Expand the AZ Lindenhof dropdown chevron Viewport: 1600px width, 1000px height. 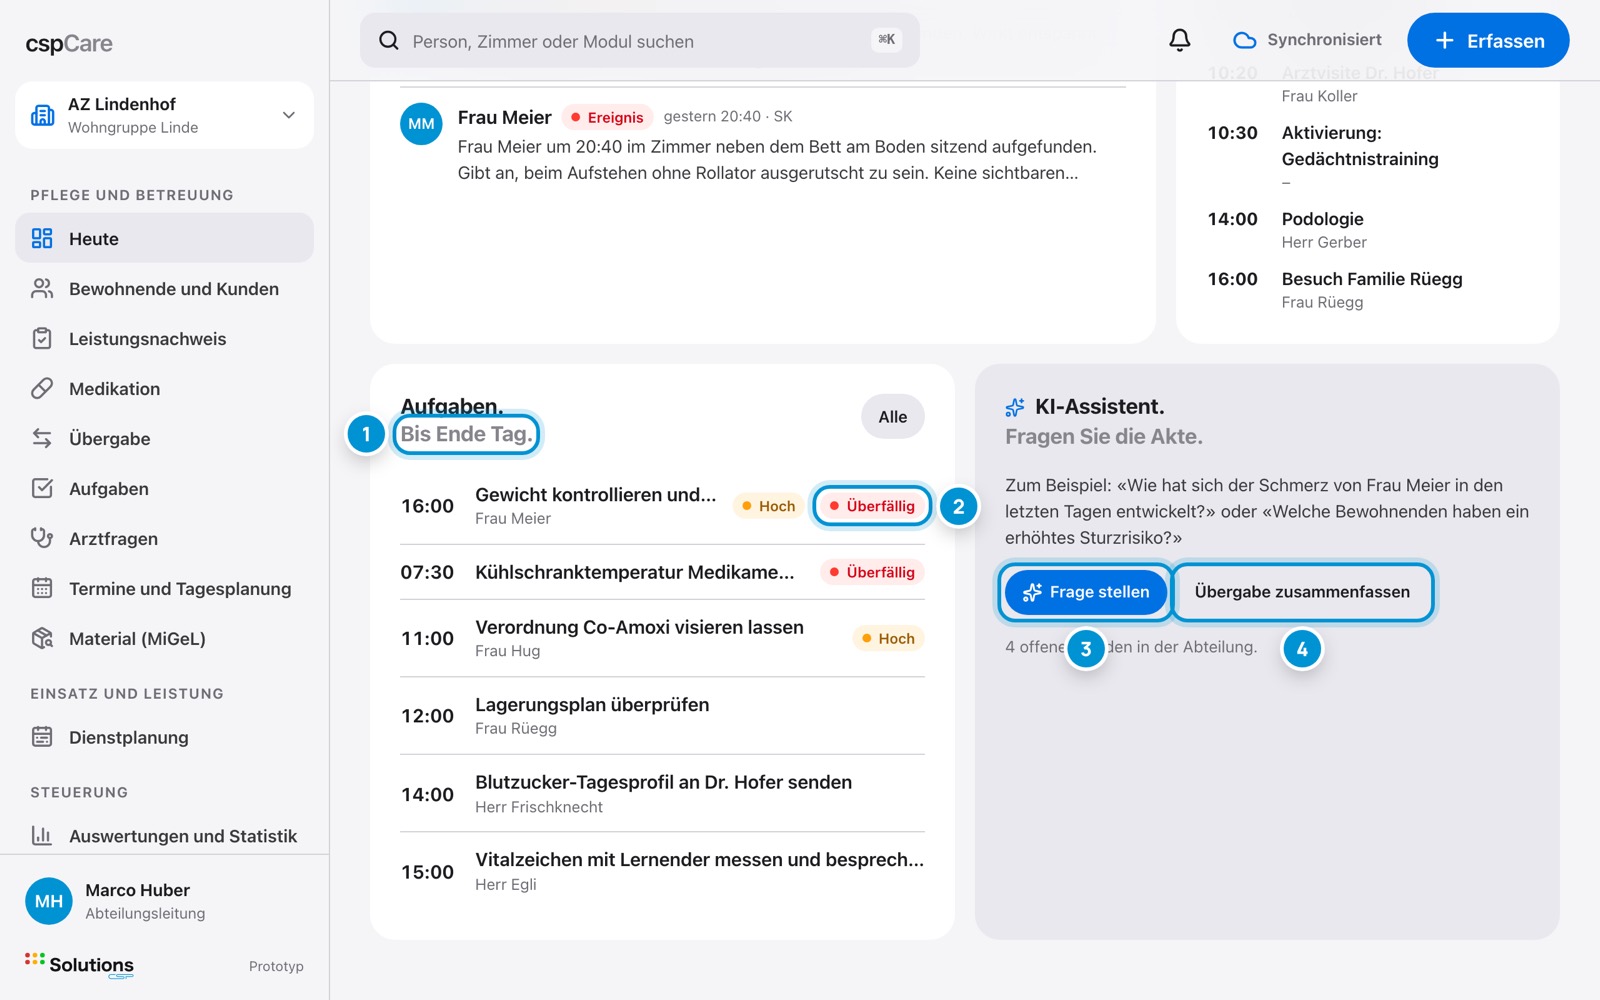pos(289,115)
